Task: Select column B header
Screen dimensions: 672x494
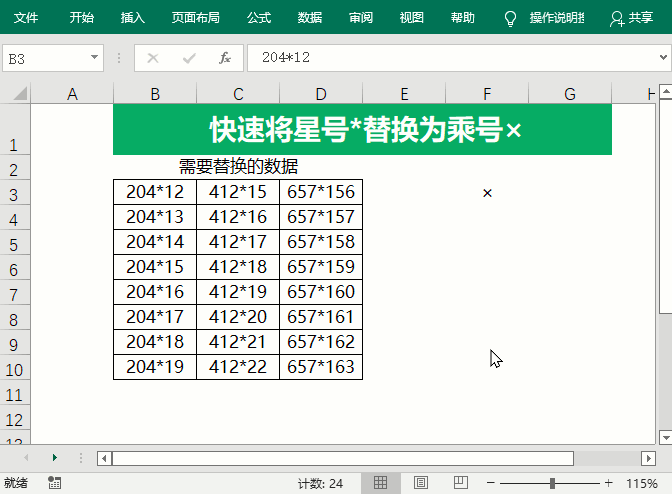Action: (x=155, y=93)
